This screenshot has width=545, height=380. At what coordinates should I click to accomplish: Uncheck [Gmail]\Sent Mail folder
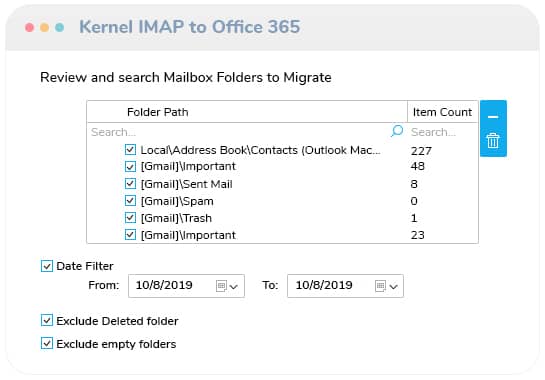130,183
